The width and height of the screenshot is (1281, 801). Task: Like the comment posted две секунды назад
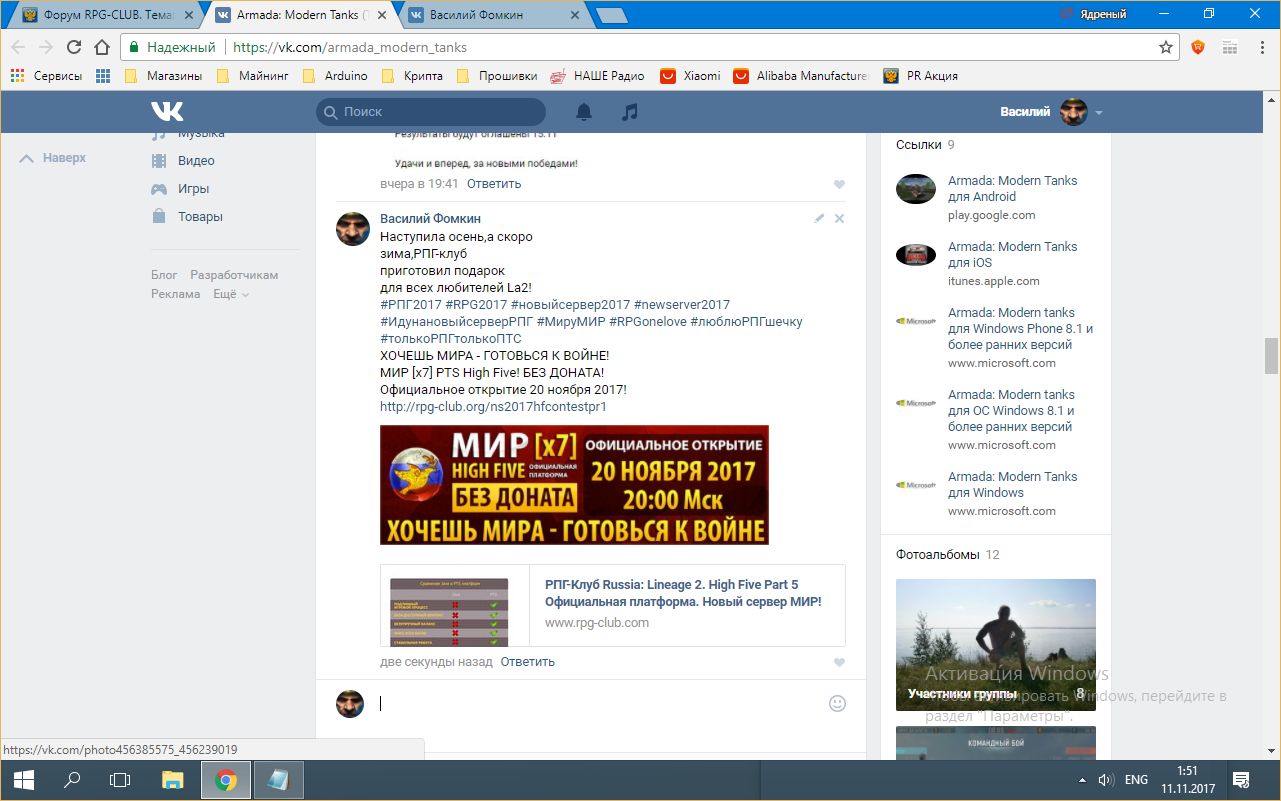tap(839, 662)
